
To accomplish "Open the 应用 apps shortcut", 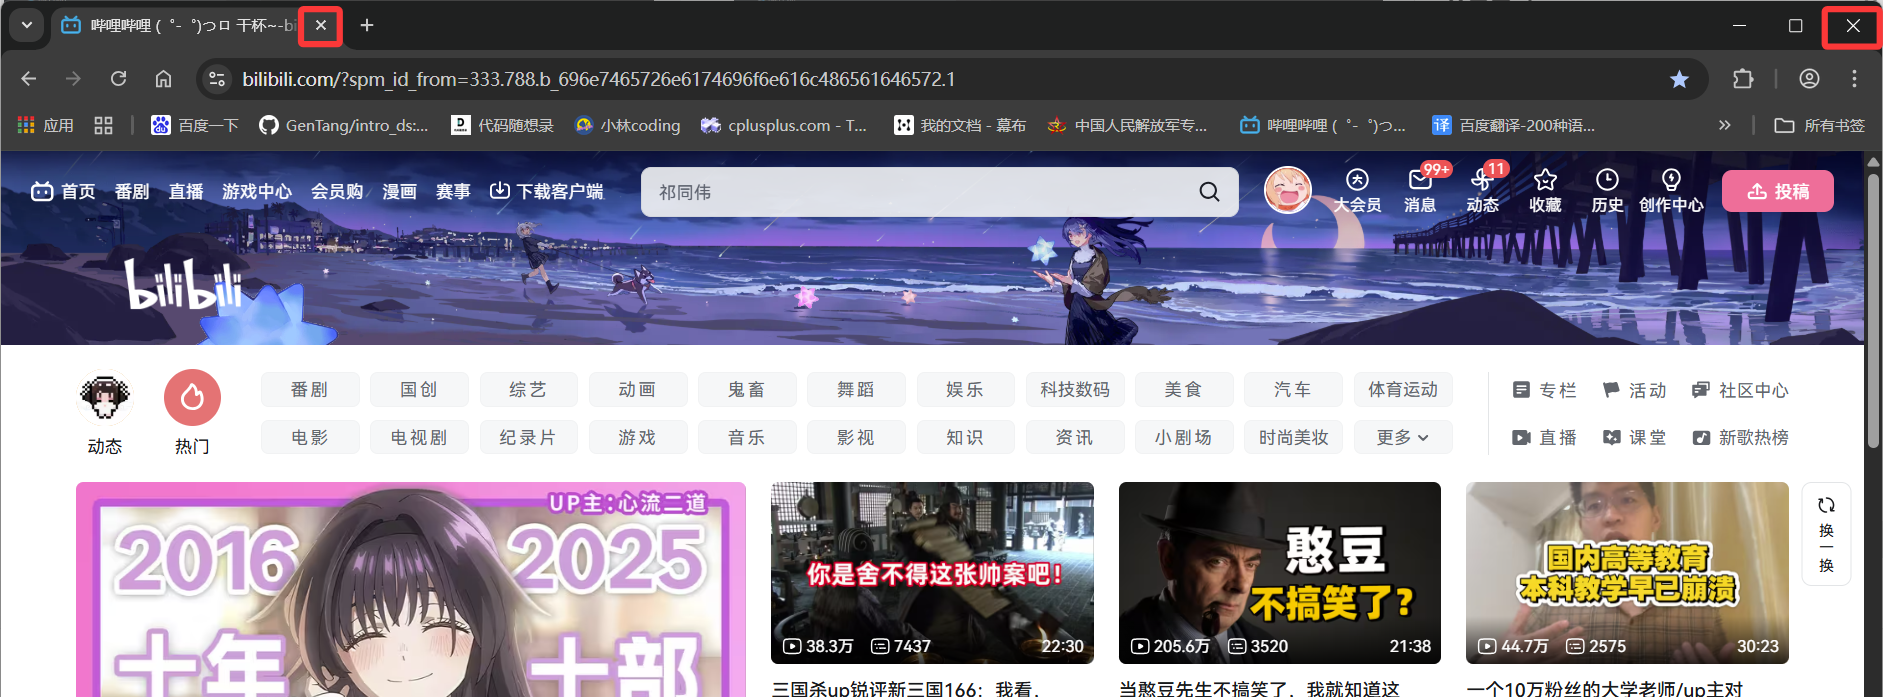I will pos(46,125).
